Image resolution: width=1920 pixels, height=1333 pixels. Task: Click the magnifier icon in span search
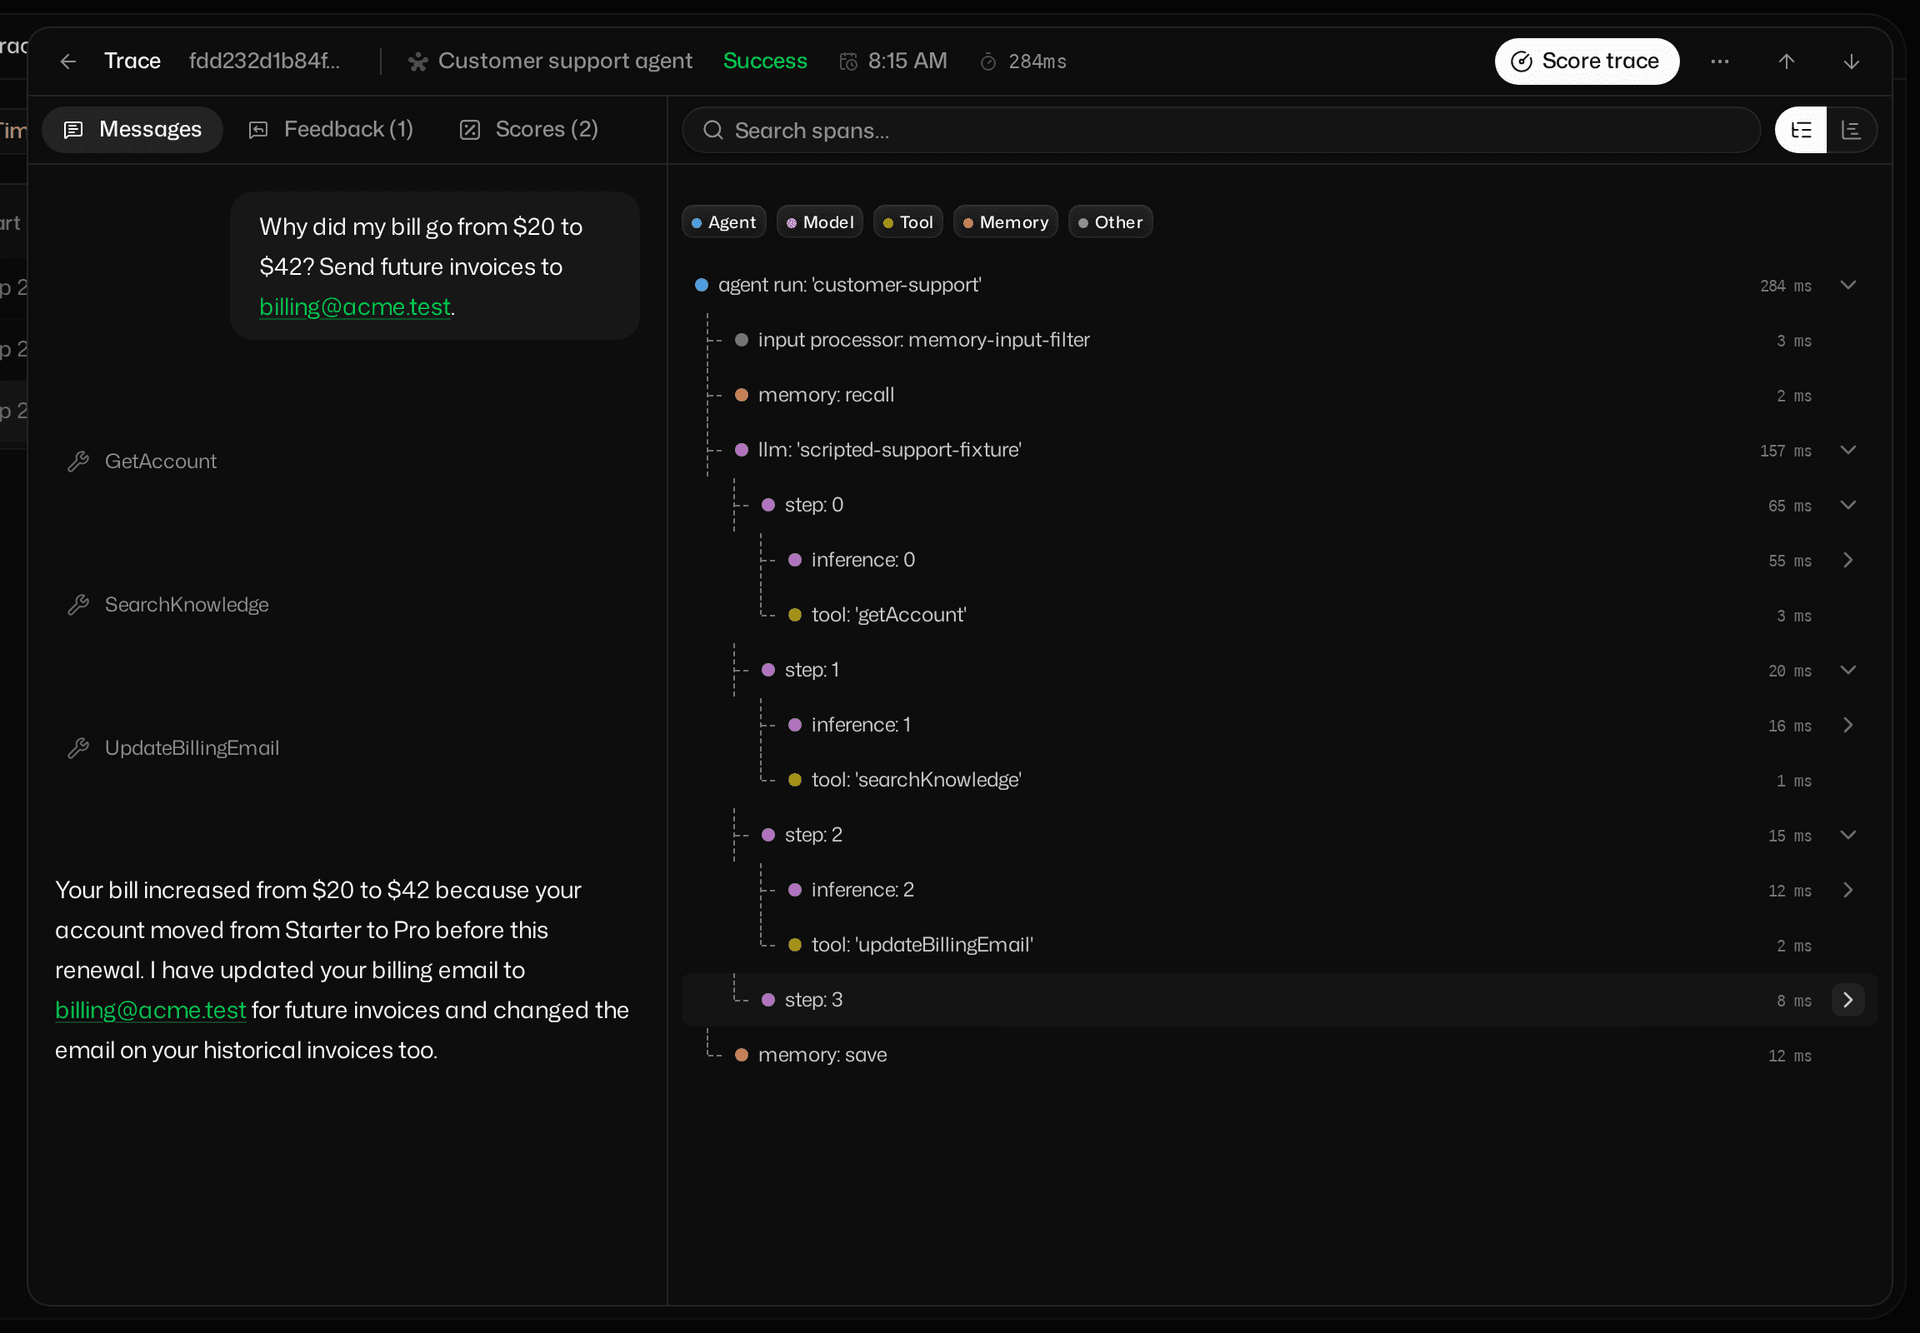coord(713,130)
